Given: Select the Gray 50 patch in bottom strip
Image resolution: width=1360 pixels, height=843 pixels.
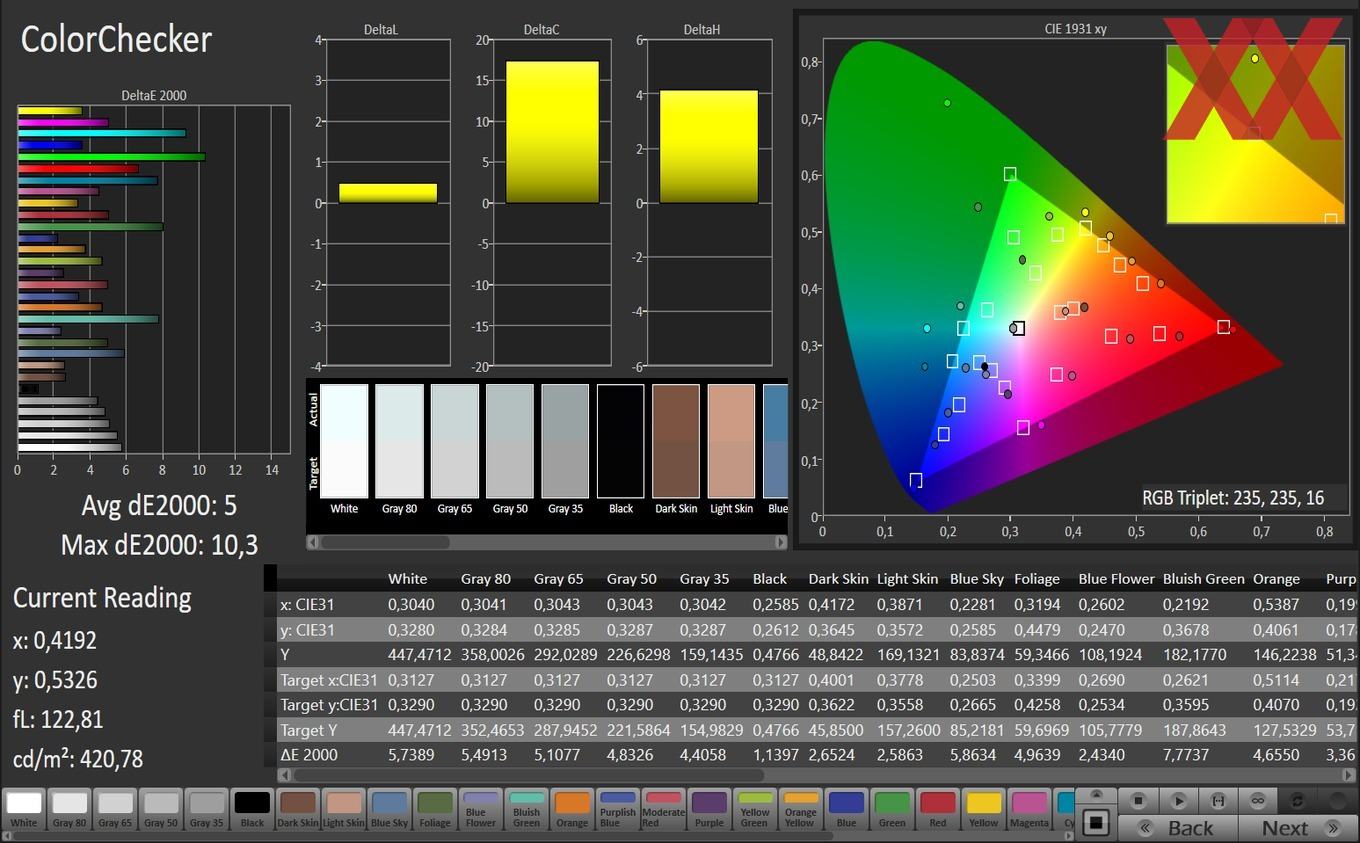Looking at the screenshot, I should pyautogui.click(x=160, y=809).
